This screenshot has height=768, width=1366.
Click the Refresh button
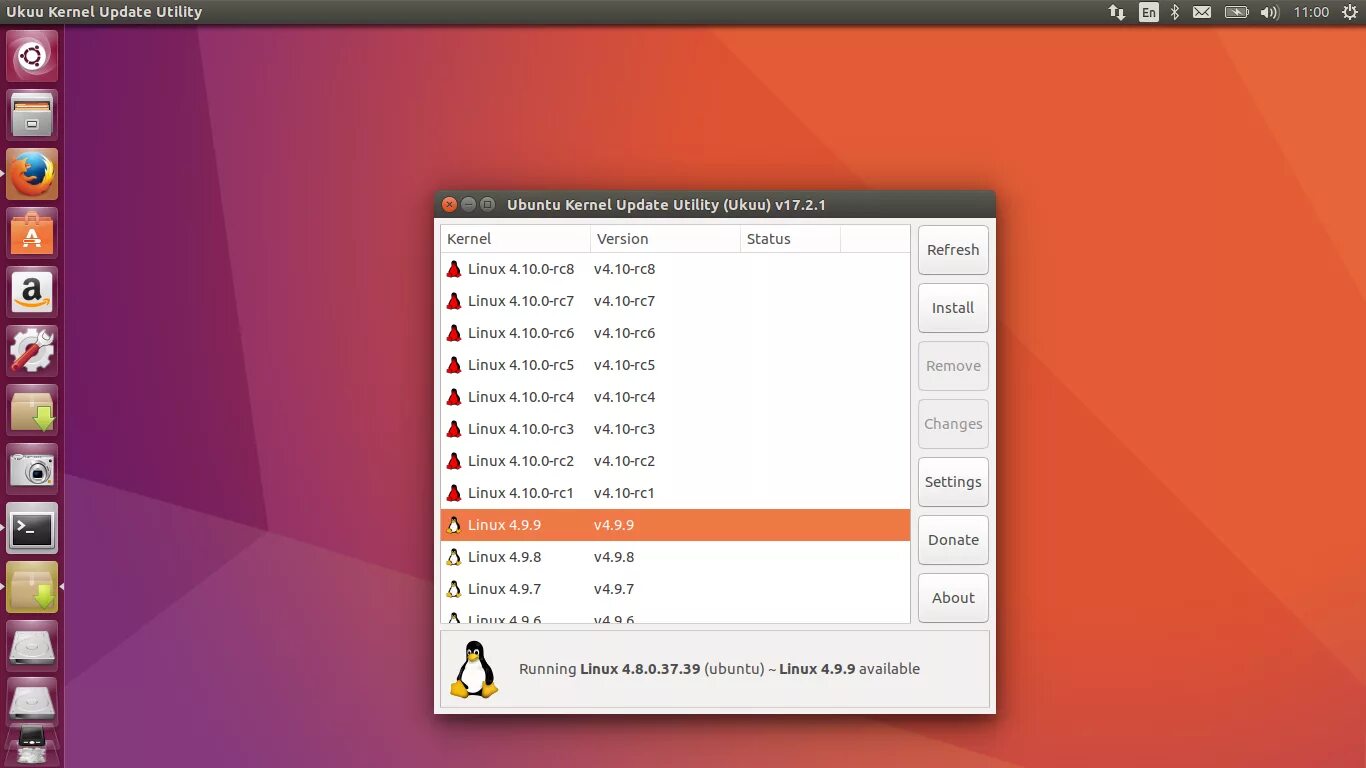tap(953, 250)
